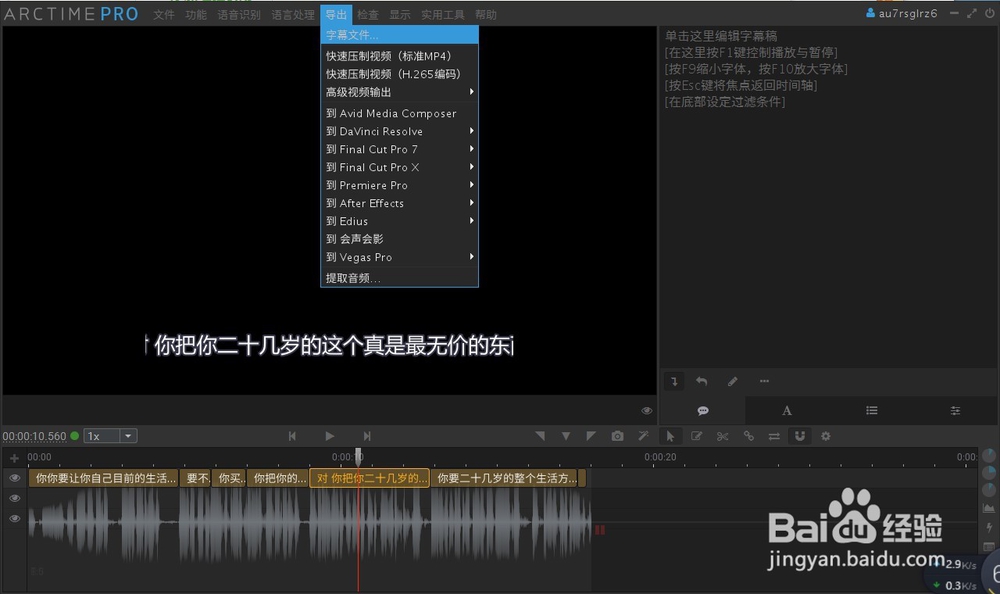
Task: Click the pencil edit icon in subtitle panel
Action: click(x=732, y=382)
